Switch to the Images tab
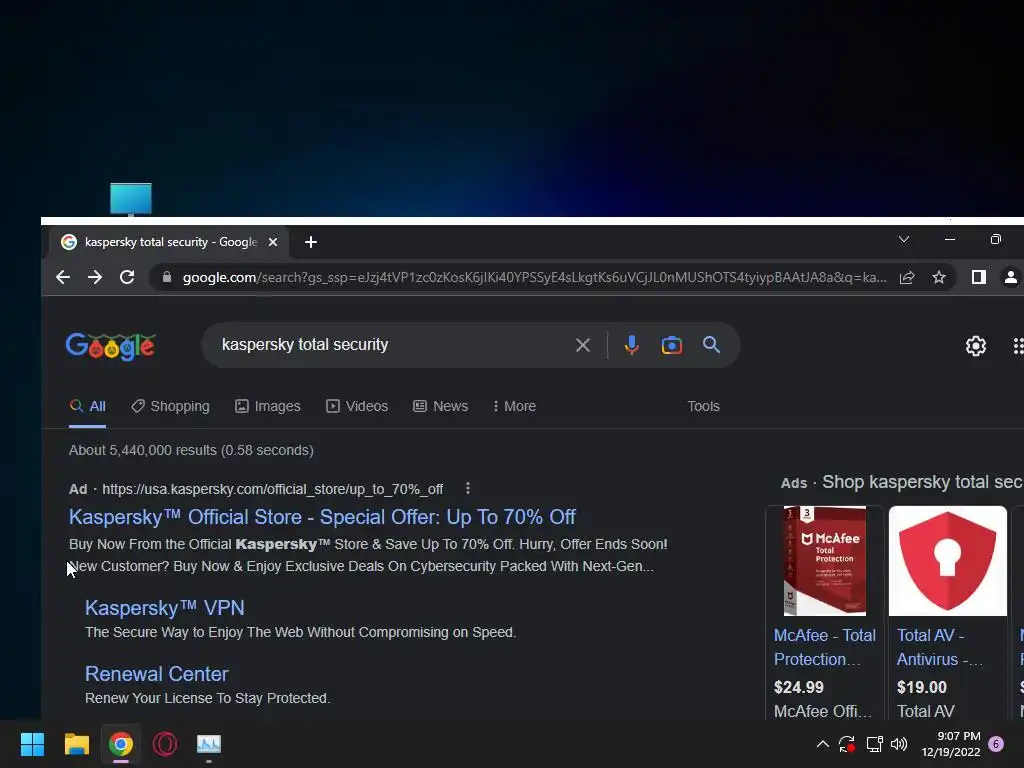Viewport: 1024px width, 768px height. click(x=268, y=406)
